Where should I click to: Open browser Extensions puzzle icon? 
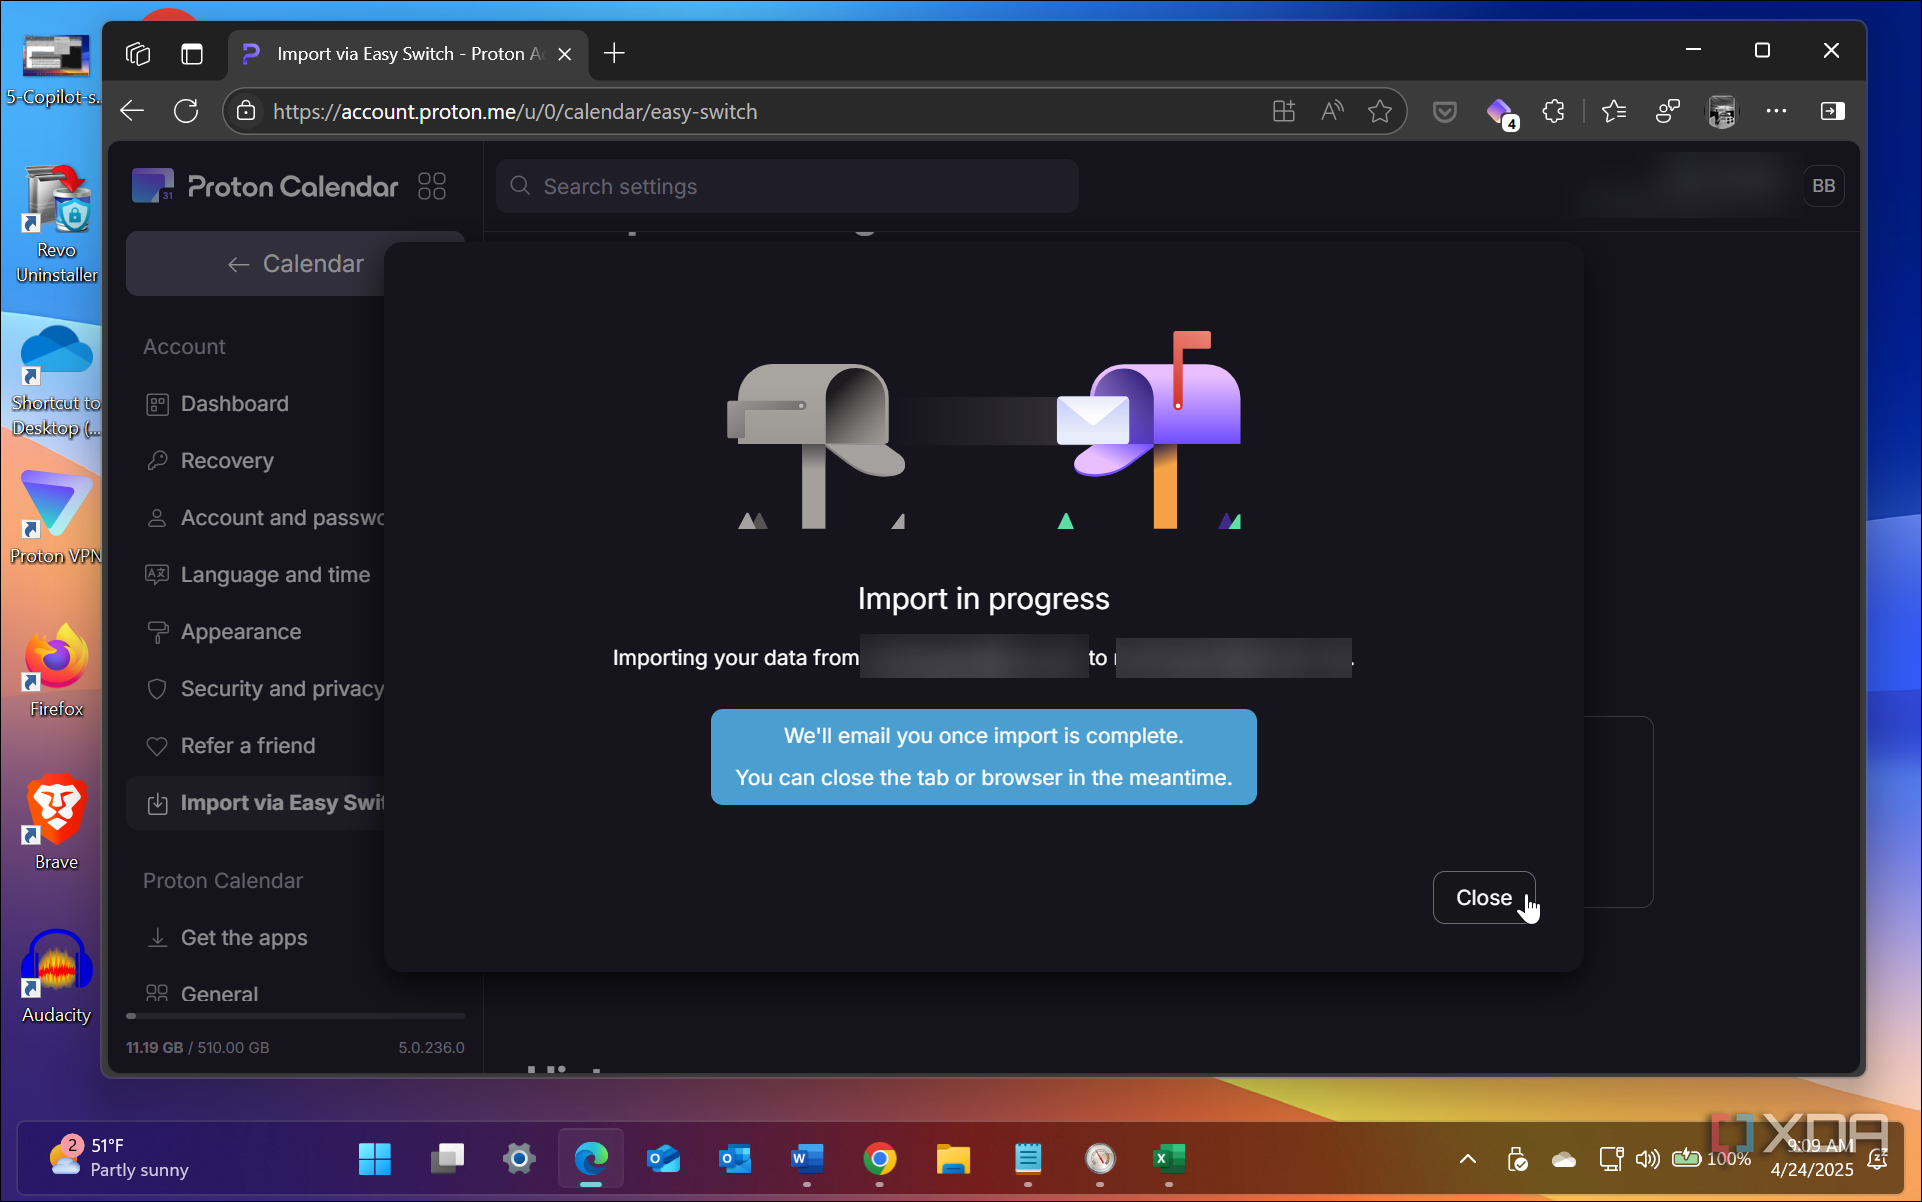[x=1553, y=111]
